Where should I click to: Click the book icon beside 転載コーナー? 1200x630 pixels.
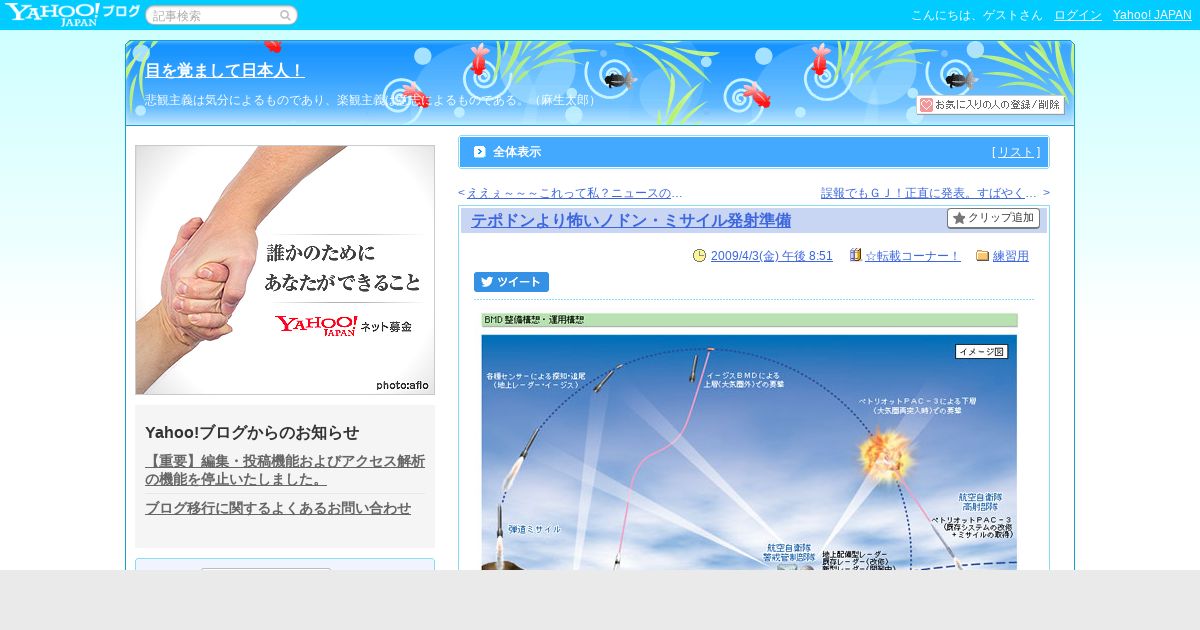[855, 256]
